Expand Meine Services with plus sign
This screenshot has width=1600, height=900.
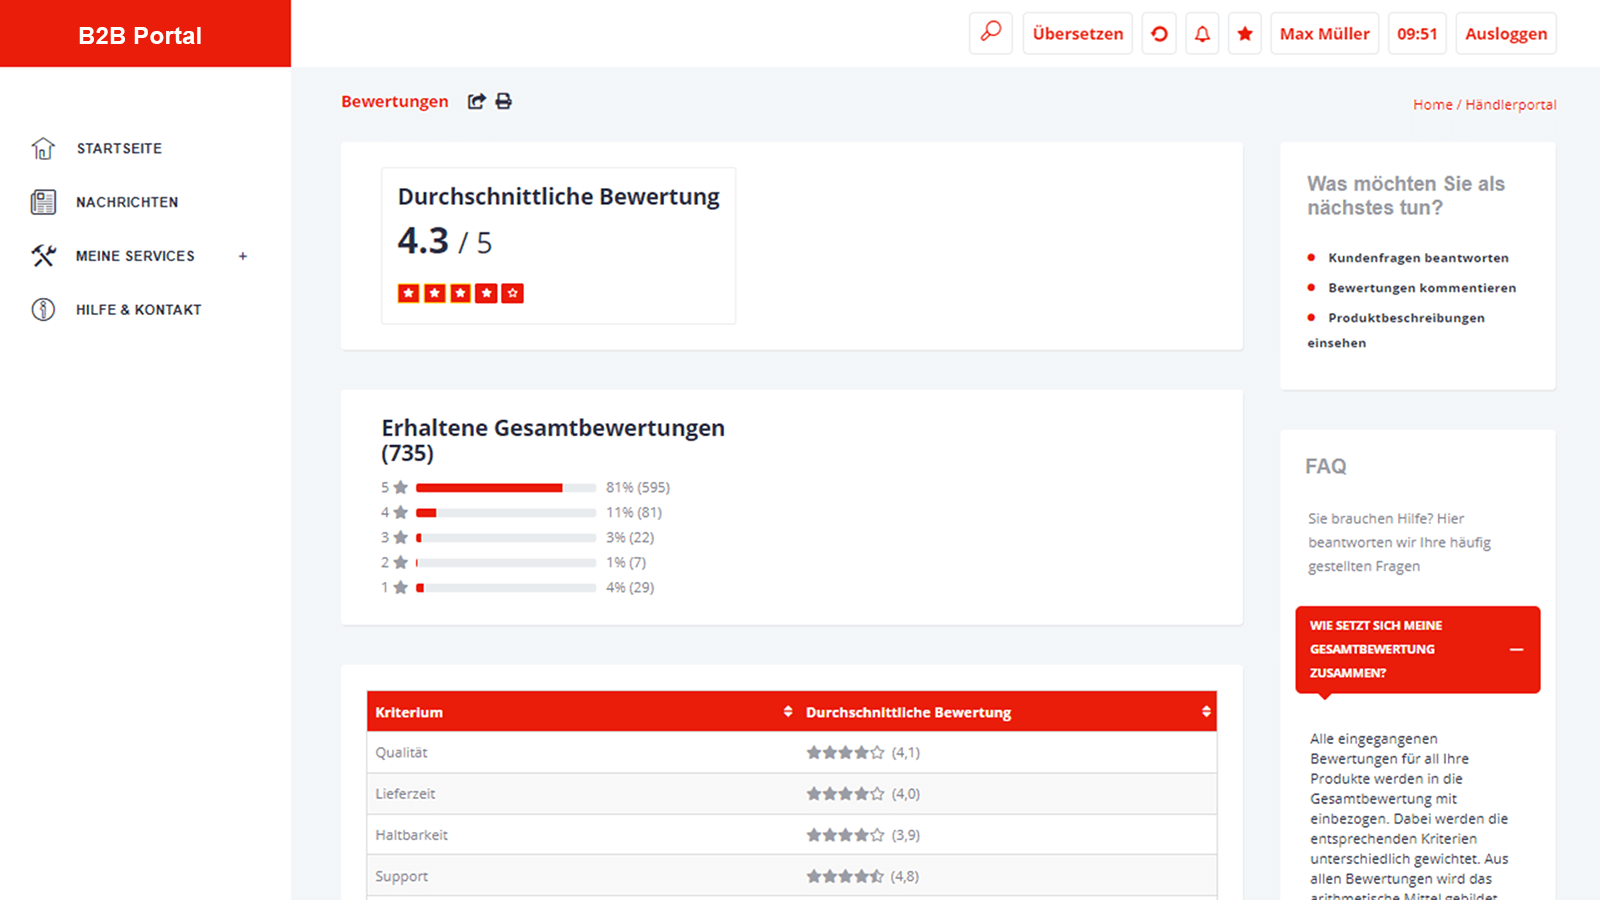(x=243, y=256)
